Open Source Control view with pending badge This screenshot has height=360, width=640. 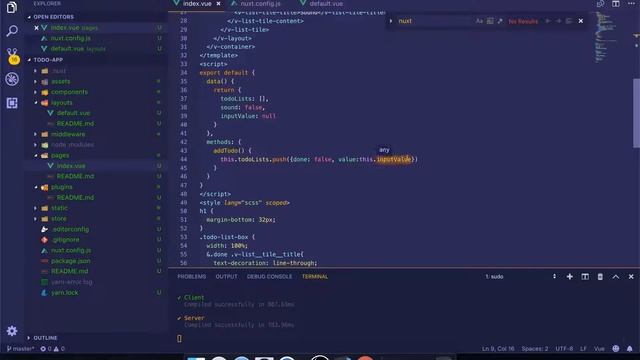(12, 56)
